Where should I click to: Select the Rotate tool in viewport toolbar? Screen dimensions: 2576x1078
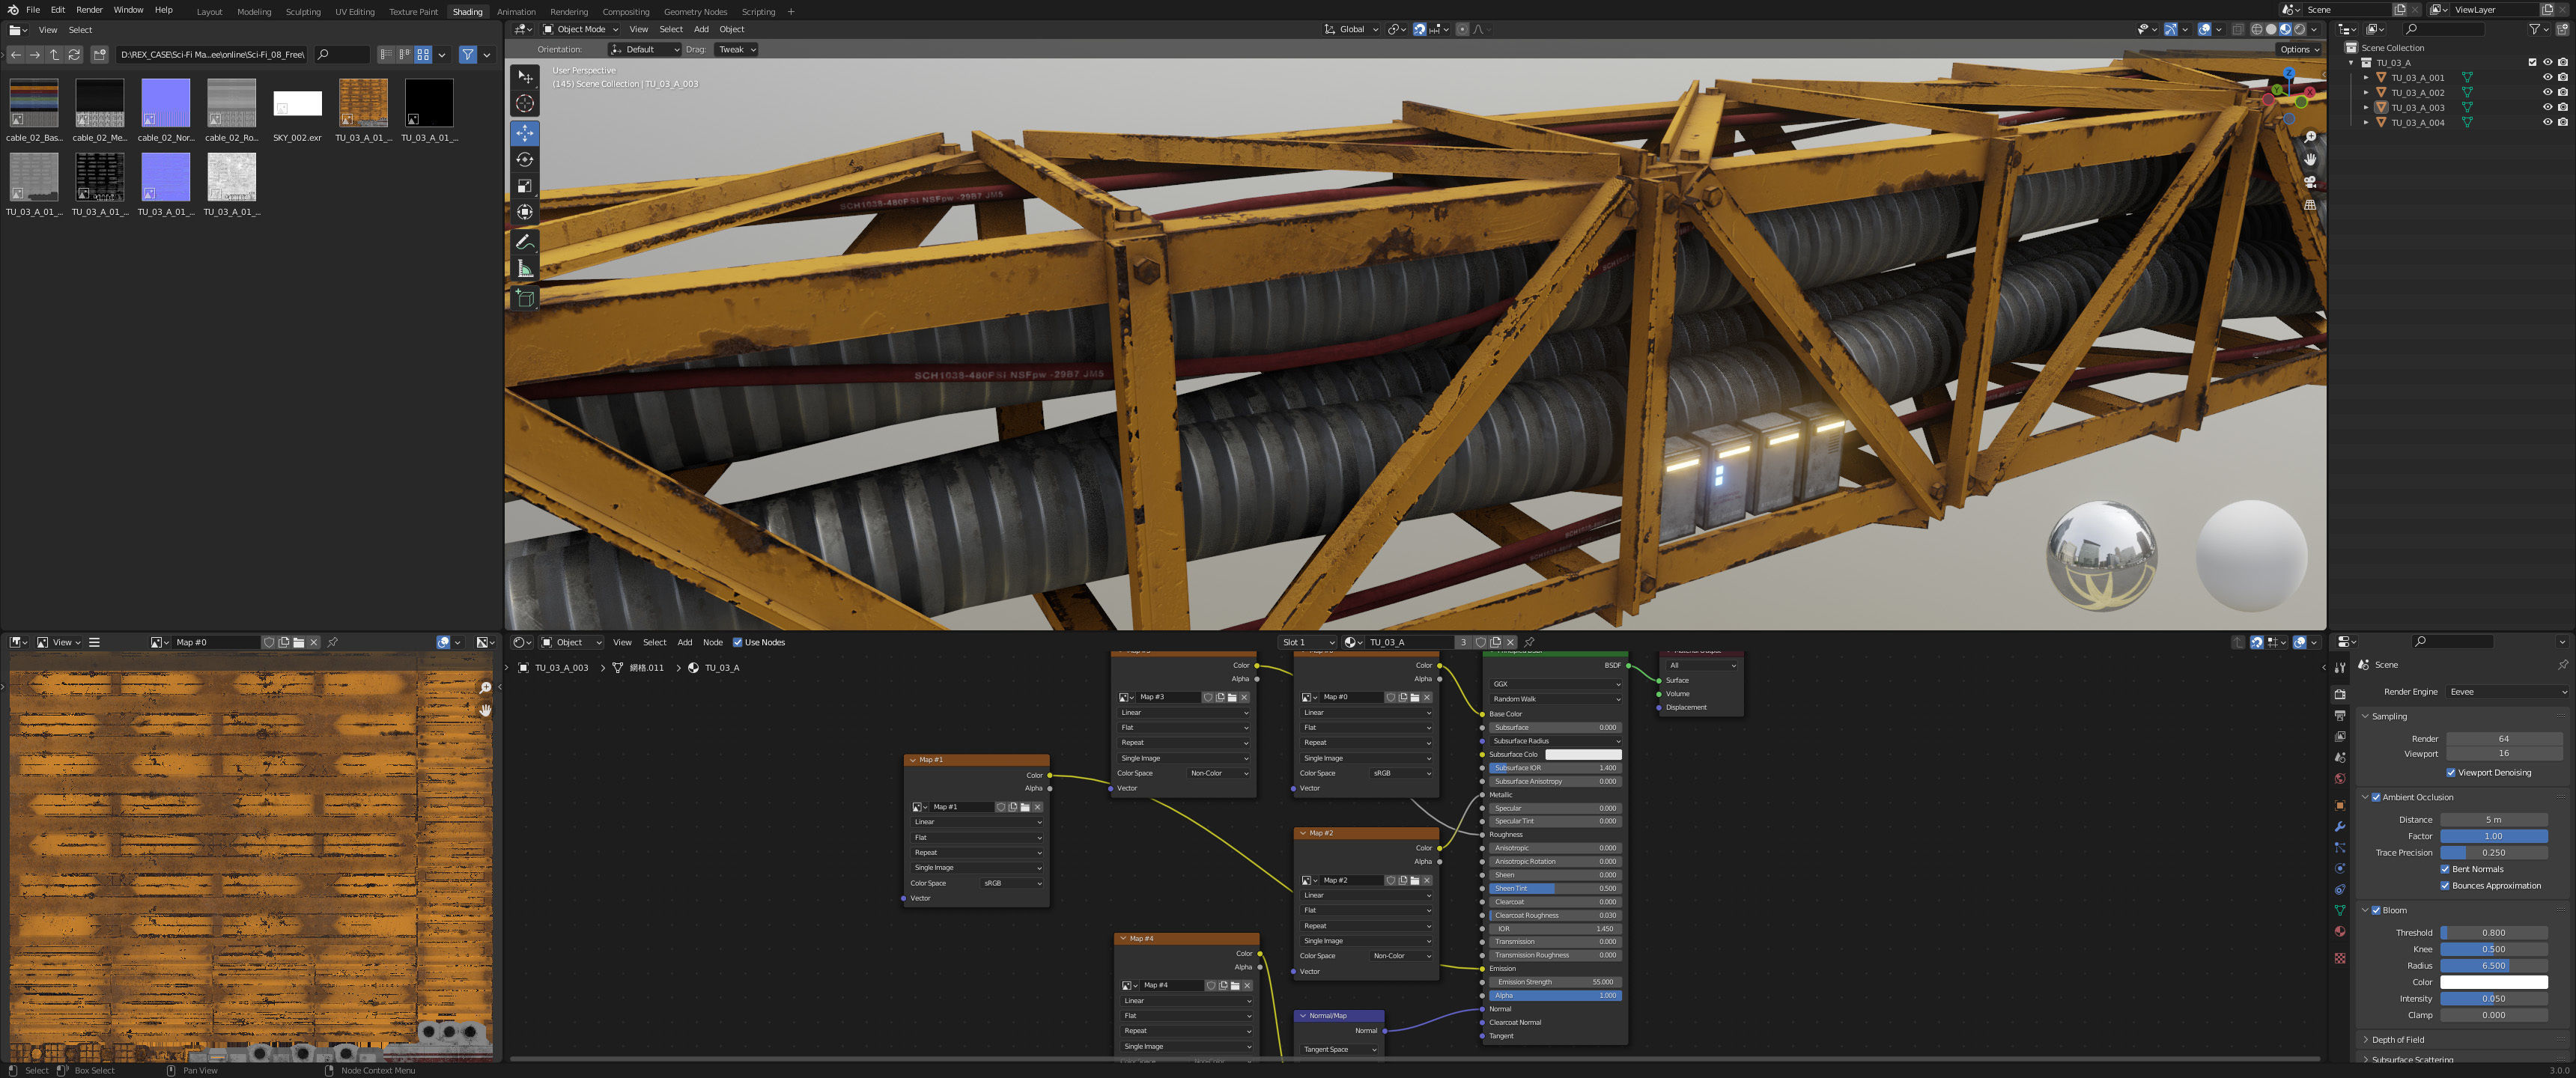click(x=524, y=159)
